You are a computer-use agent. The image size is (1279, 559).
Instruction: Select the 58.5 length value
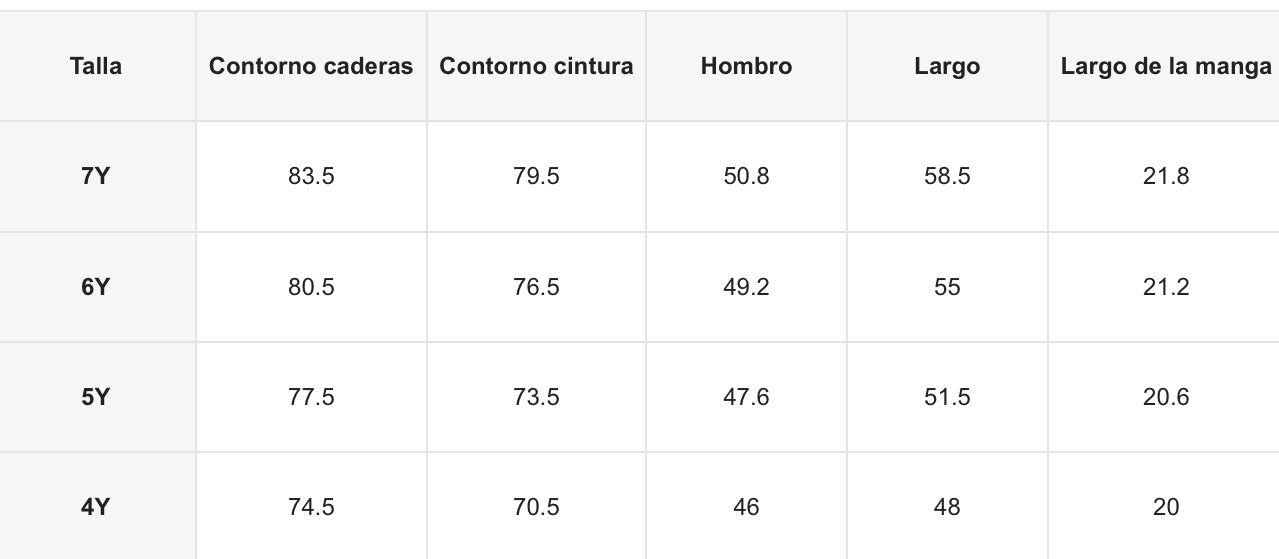point(947,177)
